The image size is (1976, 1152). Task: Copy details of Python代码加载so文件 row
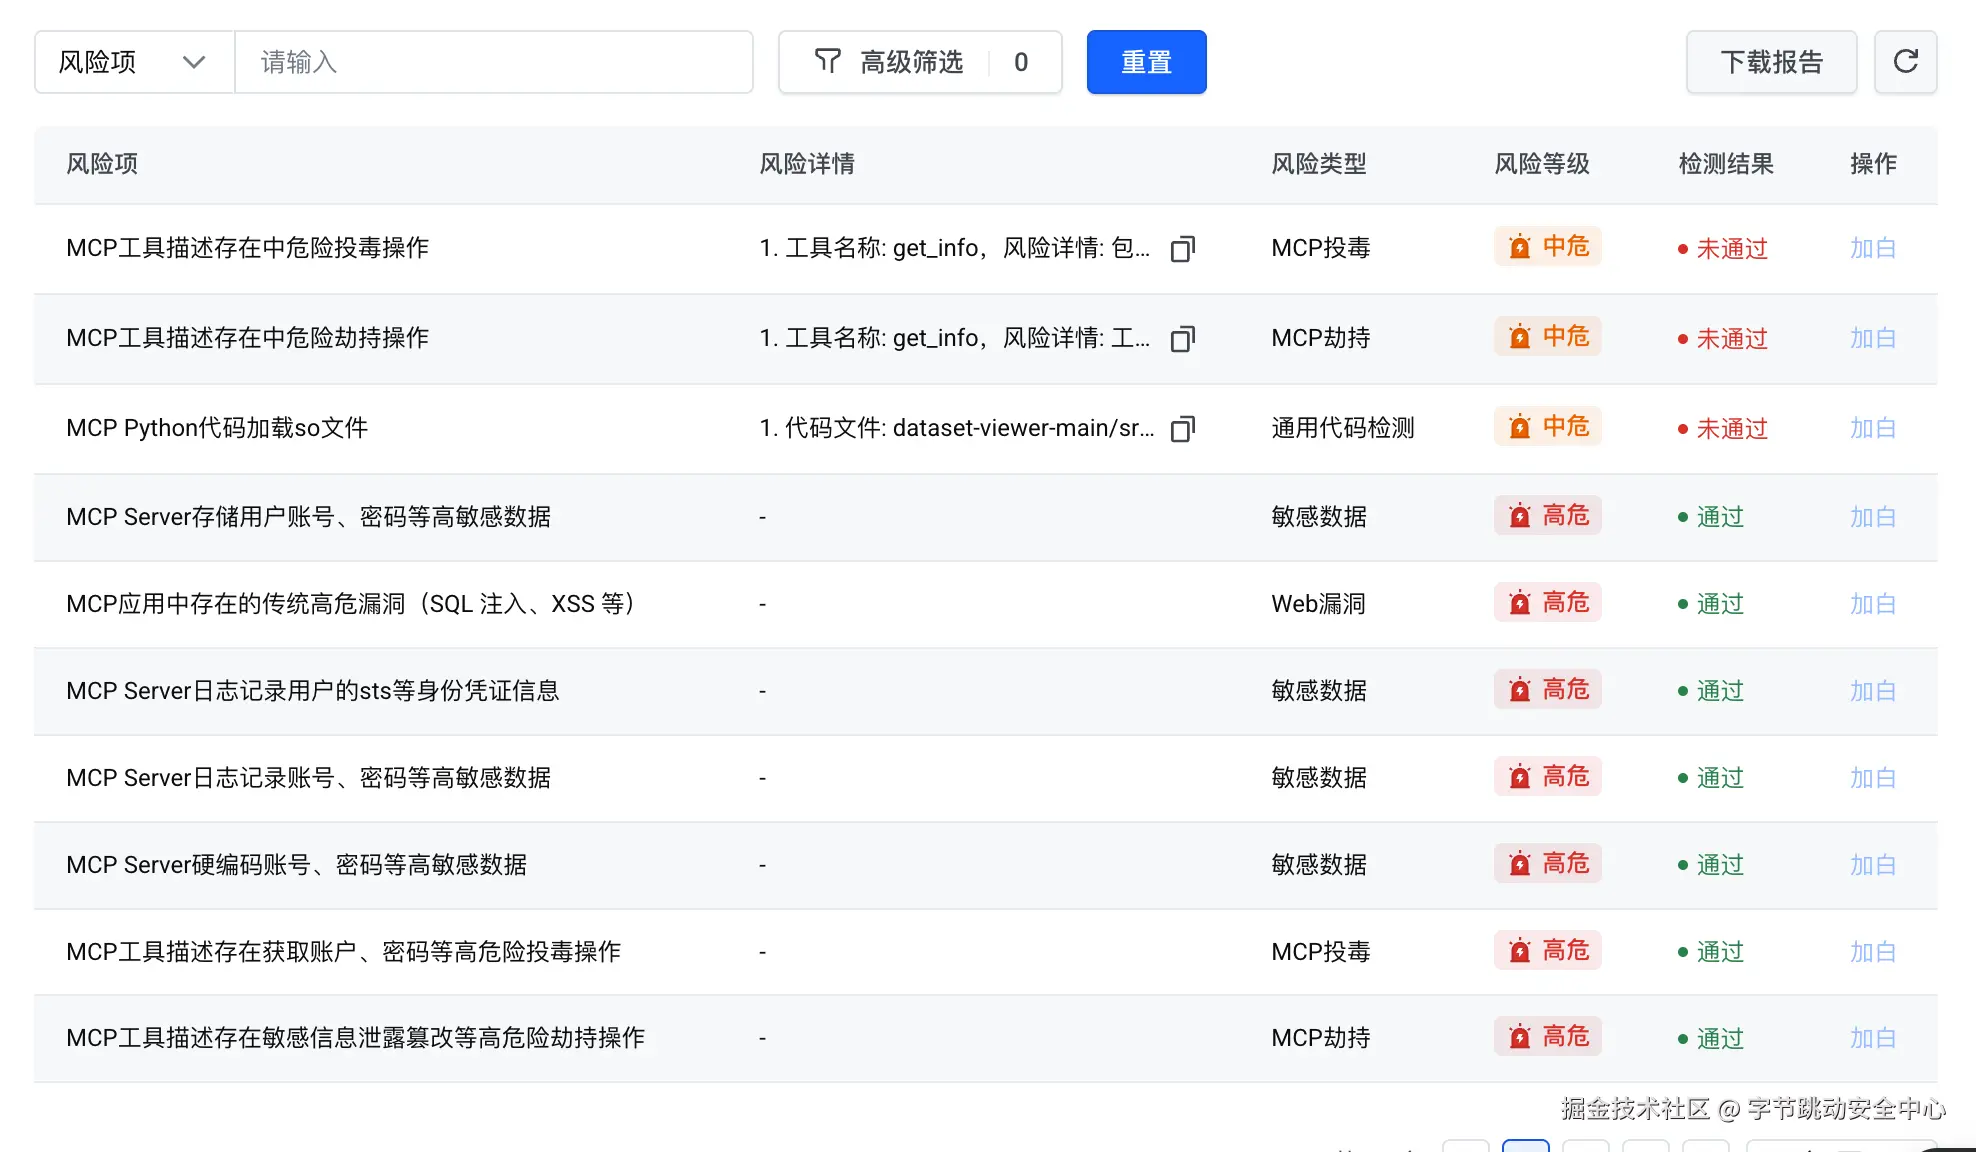click(1183, 429)
